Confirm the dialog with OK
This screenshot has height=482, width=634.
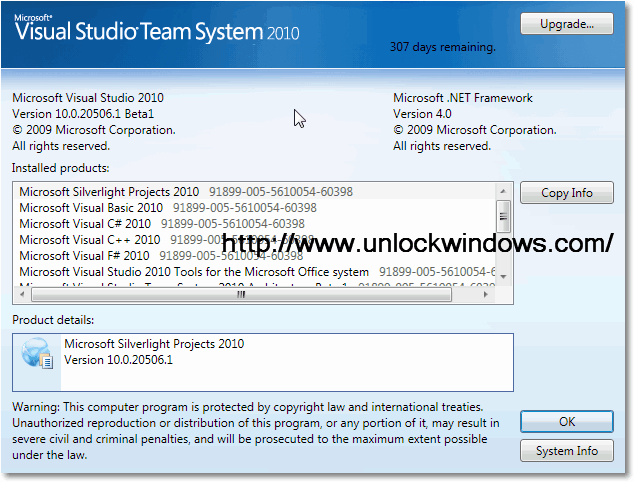point(566,422)
